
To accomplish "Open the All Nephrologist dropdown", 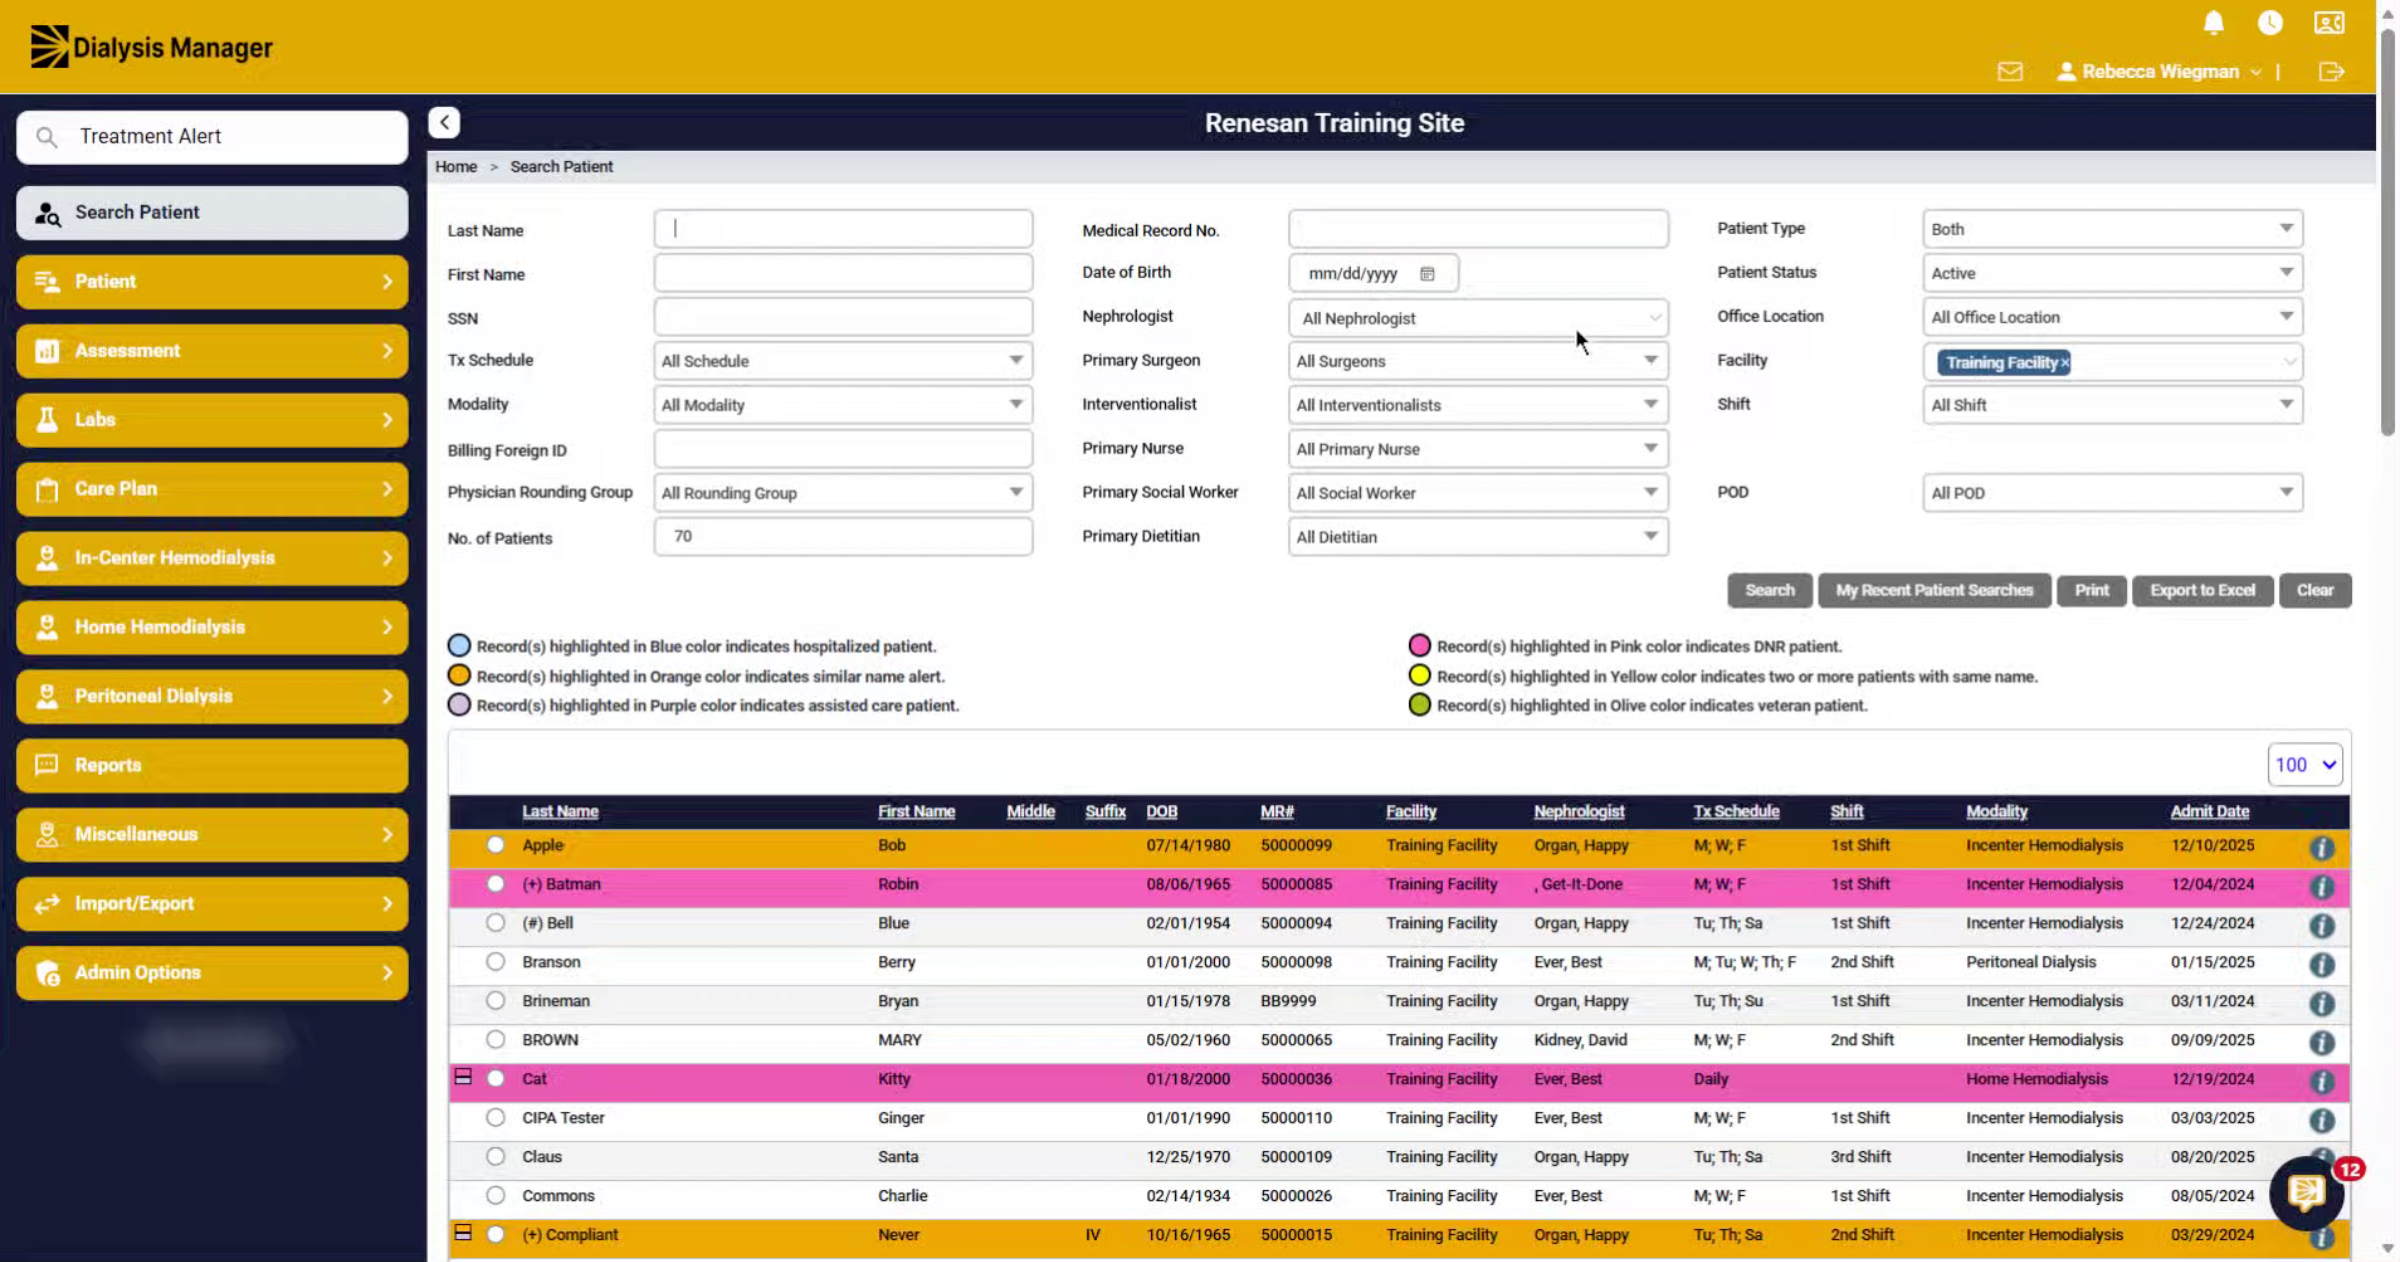I will pyautogui.click(x=1478, y=318).
